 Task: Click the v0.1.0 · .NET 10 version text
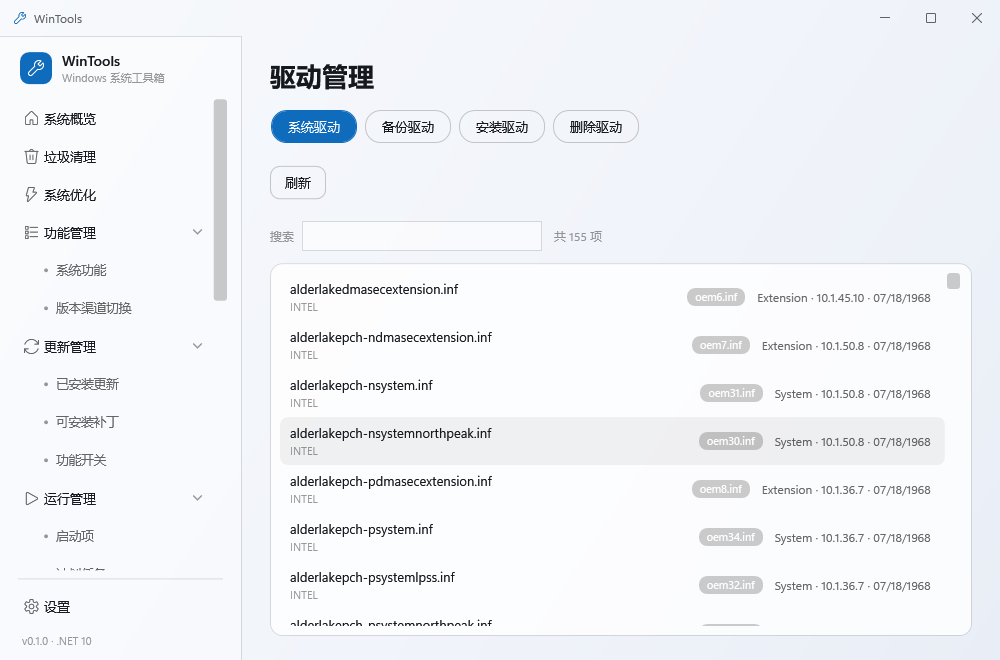tap(57, 641)
